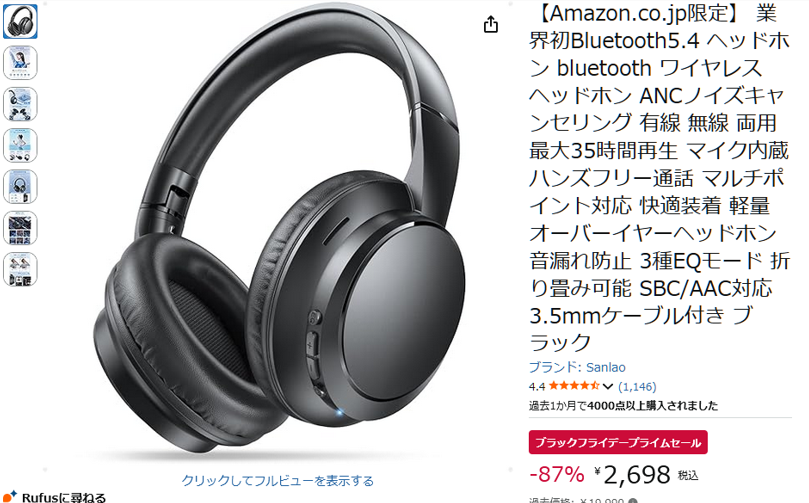The width and height of the screenshot is (809, 503).
Task: Select the third thumbnail in the gallery
Action: click(x=20, y=104)
